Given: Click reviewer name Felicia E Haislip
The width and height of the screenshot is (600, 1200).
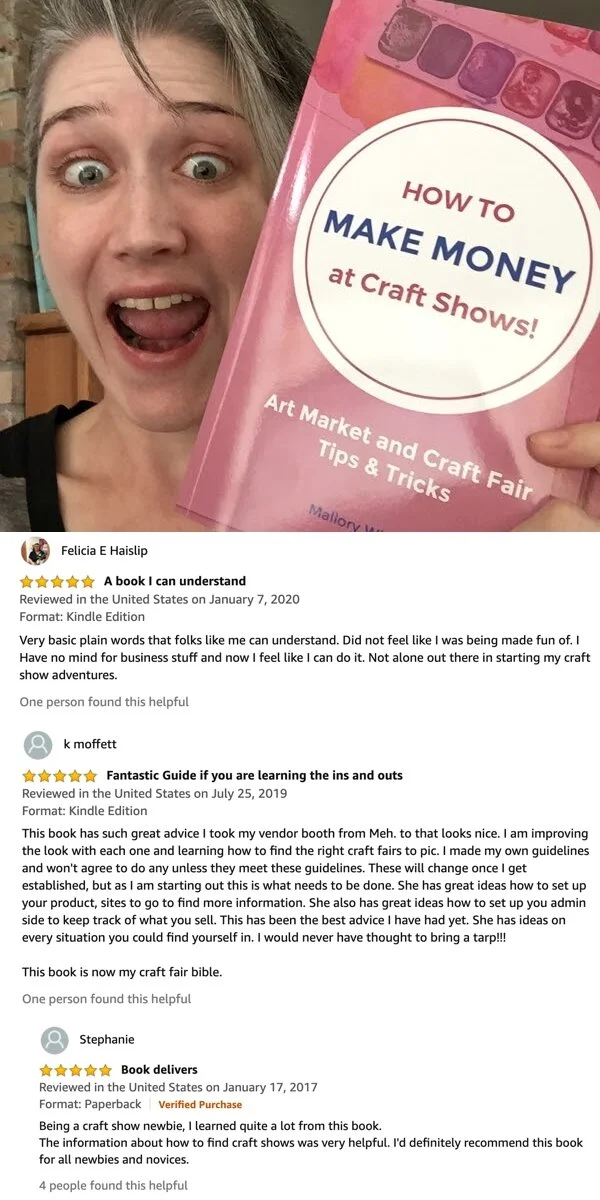Looking at the screenshot, I should (x=104, y=551).
